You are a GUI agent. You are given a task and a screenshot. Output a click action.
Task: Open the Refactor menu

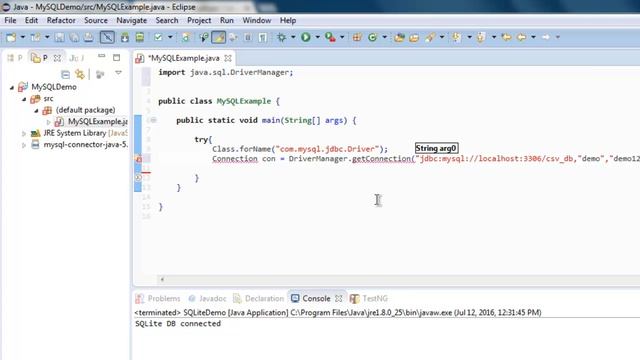point(61,20)
